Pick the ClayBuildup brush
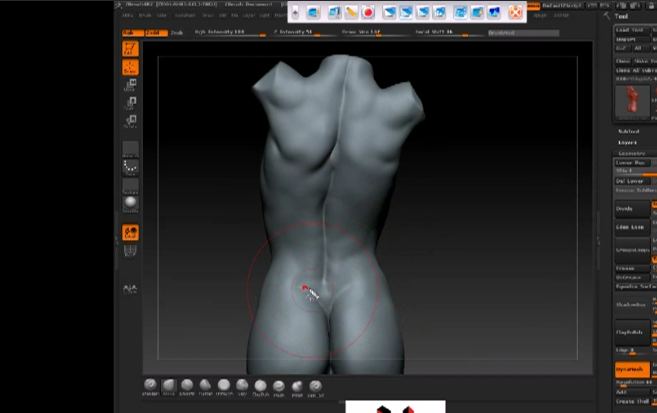657x413 pixels. (260, 387)
